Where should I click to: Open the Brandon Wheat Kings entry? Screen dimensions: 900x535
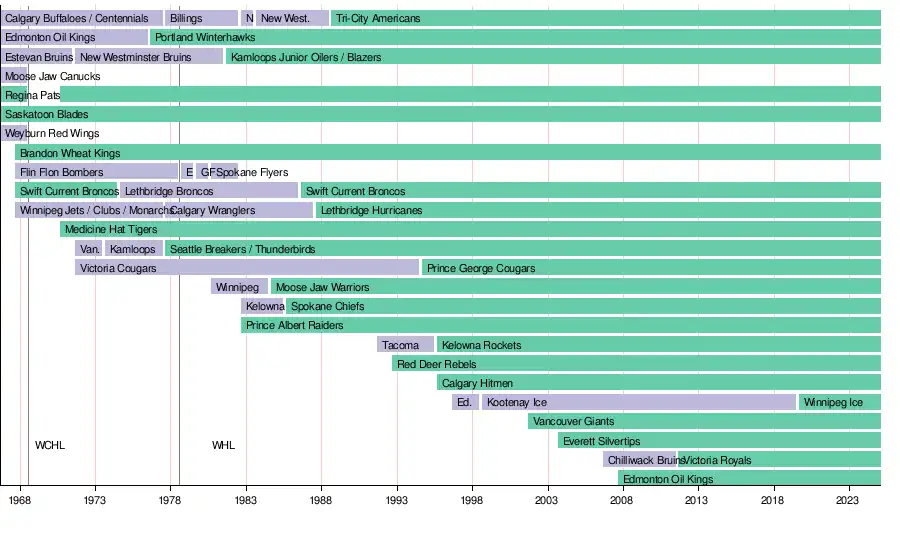pos(448,153)
